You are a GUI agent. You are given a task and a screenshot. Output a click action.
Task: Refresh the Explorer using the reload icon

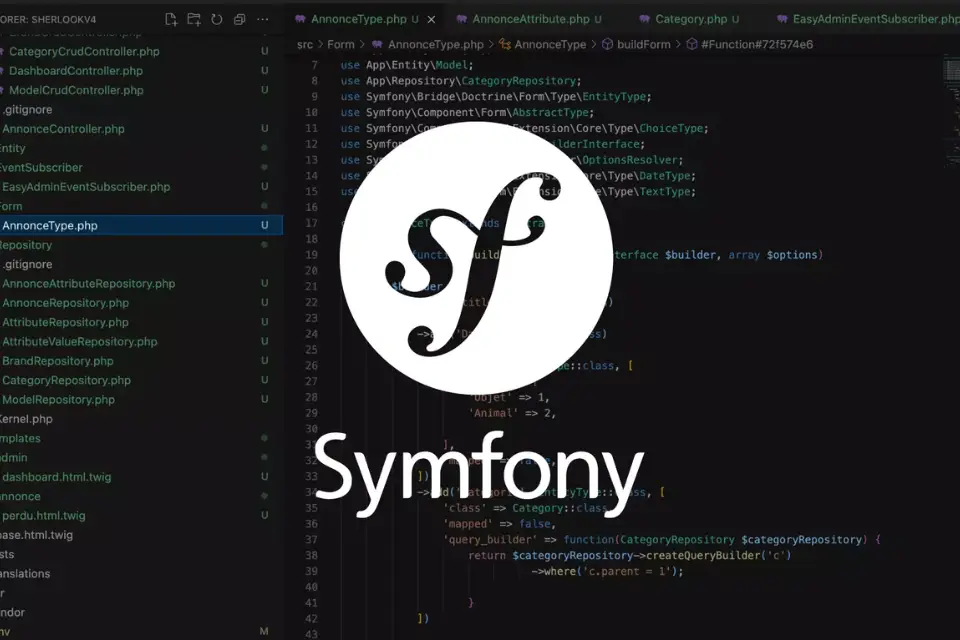point(216,18)
